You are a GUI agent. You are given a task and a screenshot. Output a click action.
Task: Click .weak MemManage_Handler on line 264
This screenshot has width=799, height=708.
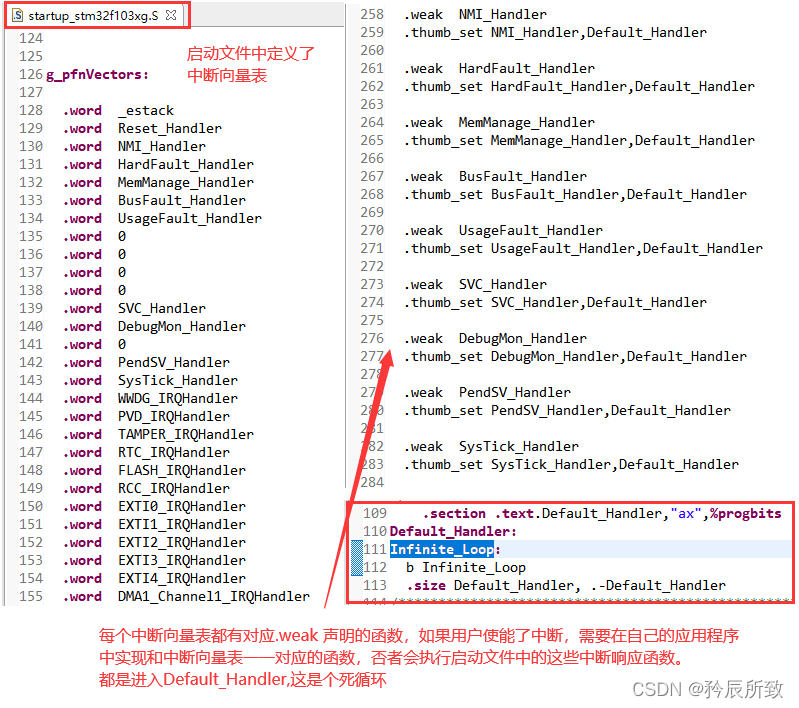click(499, 123)
